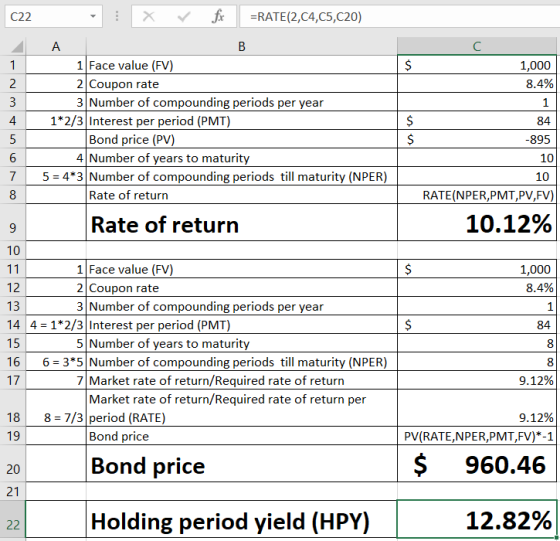
Task: Select cell A7 containing 5 = 4*3
Action: tap(56, 176)
